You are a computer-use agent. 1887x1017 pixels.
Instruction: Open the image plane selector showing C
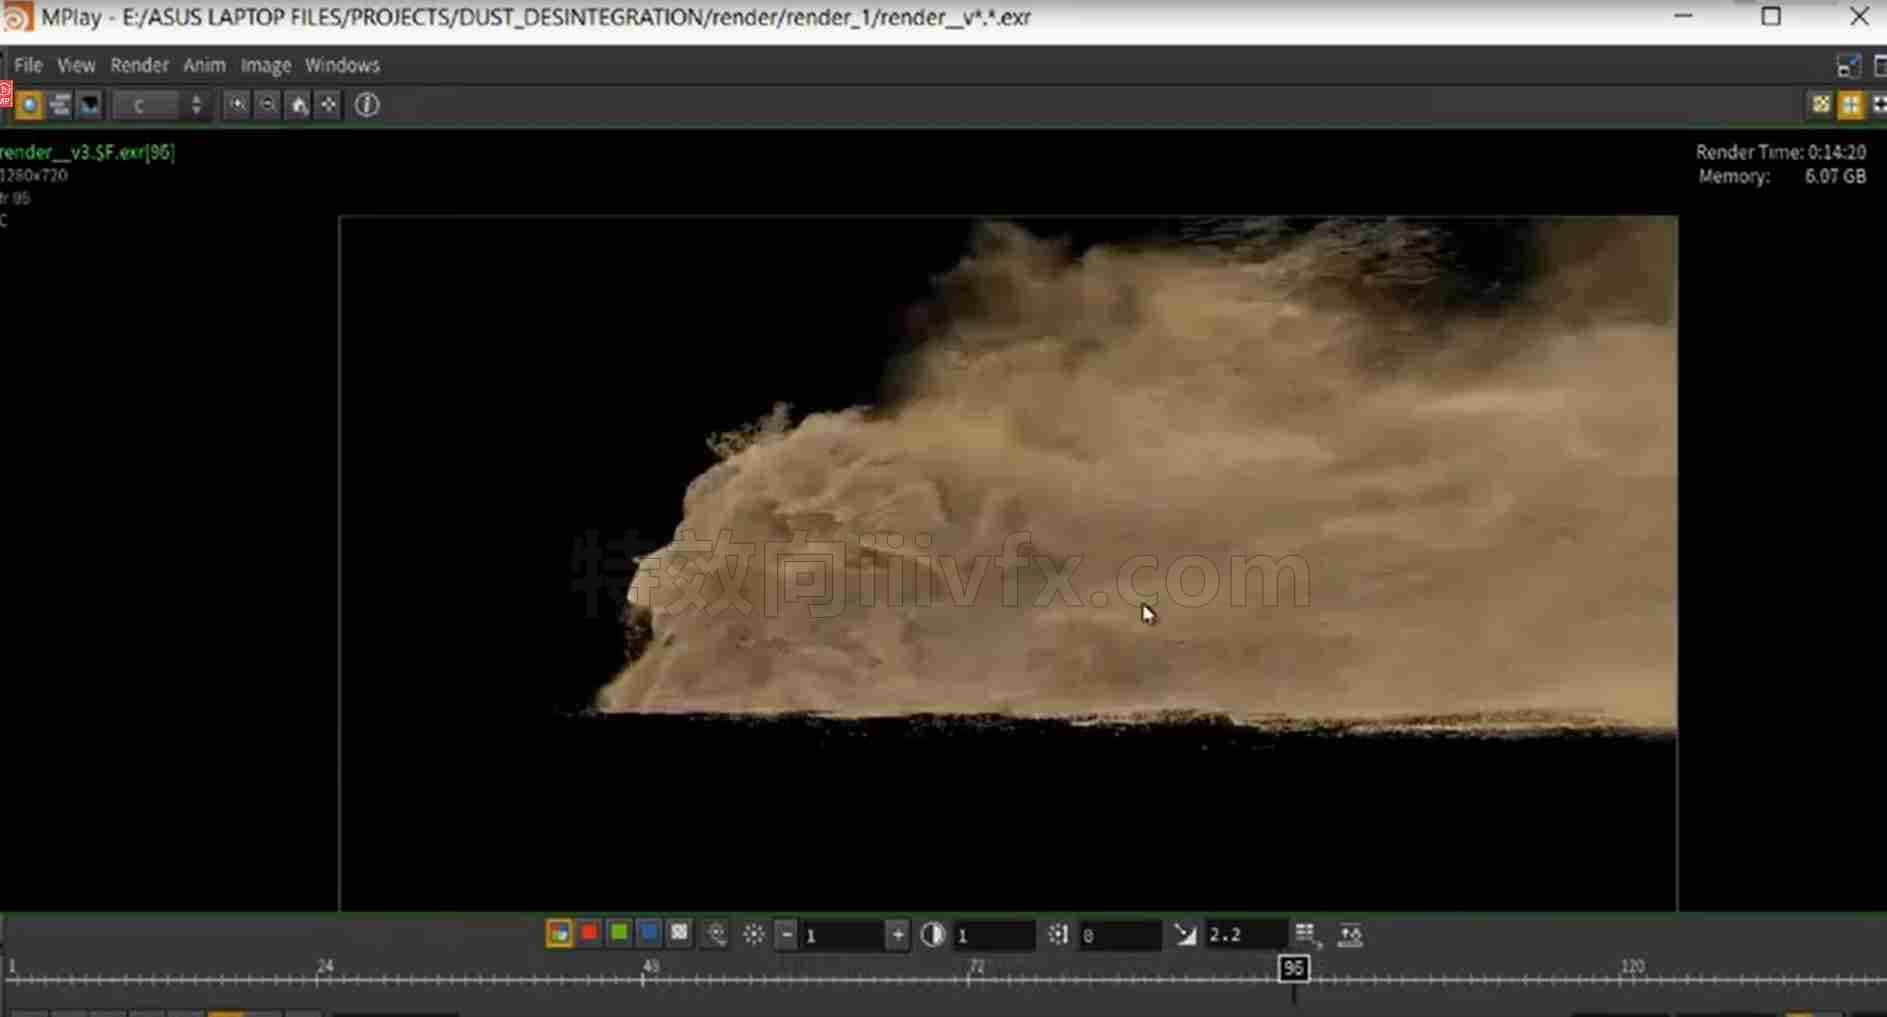[x=148, y=105]
